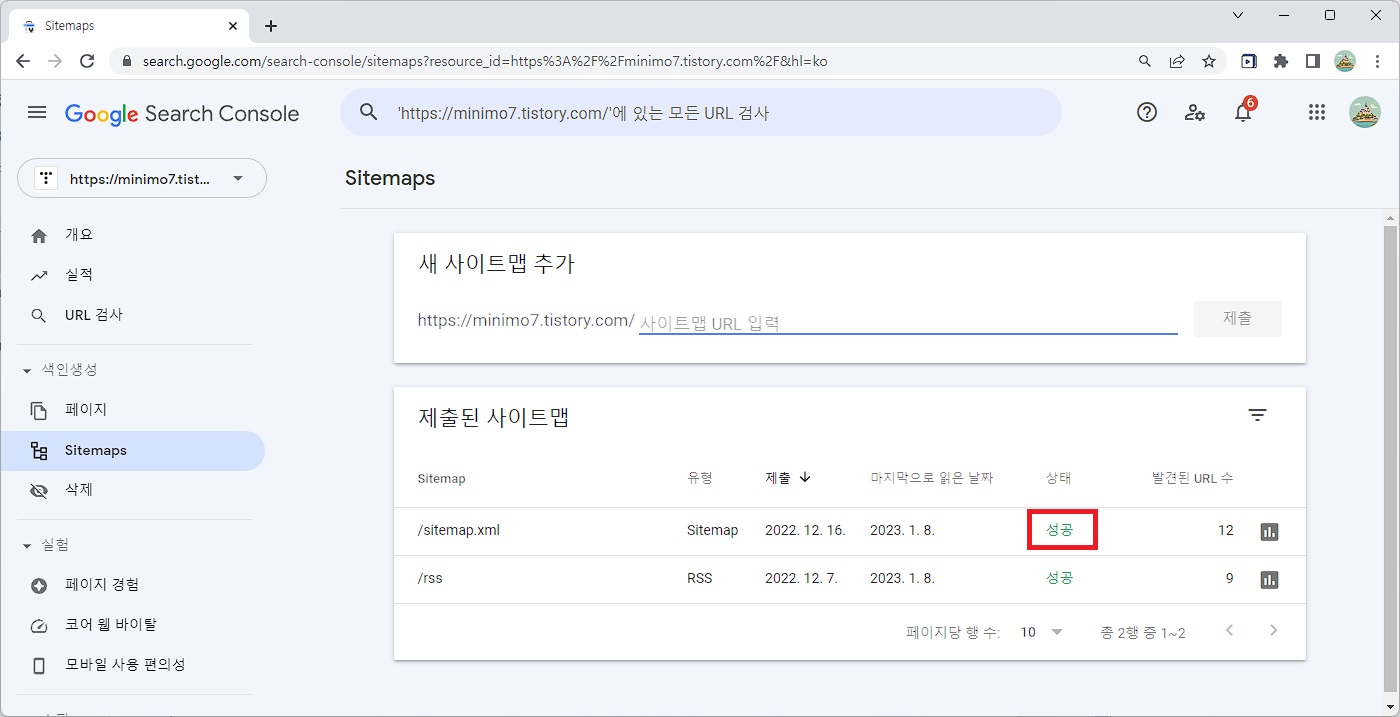Open 실적 in the sidebar

click(133, 275)
